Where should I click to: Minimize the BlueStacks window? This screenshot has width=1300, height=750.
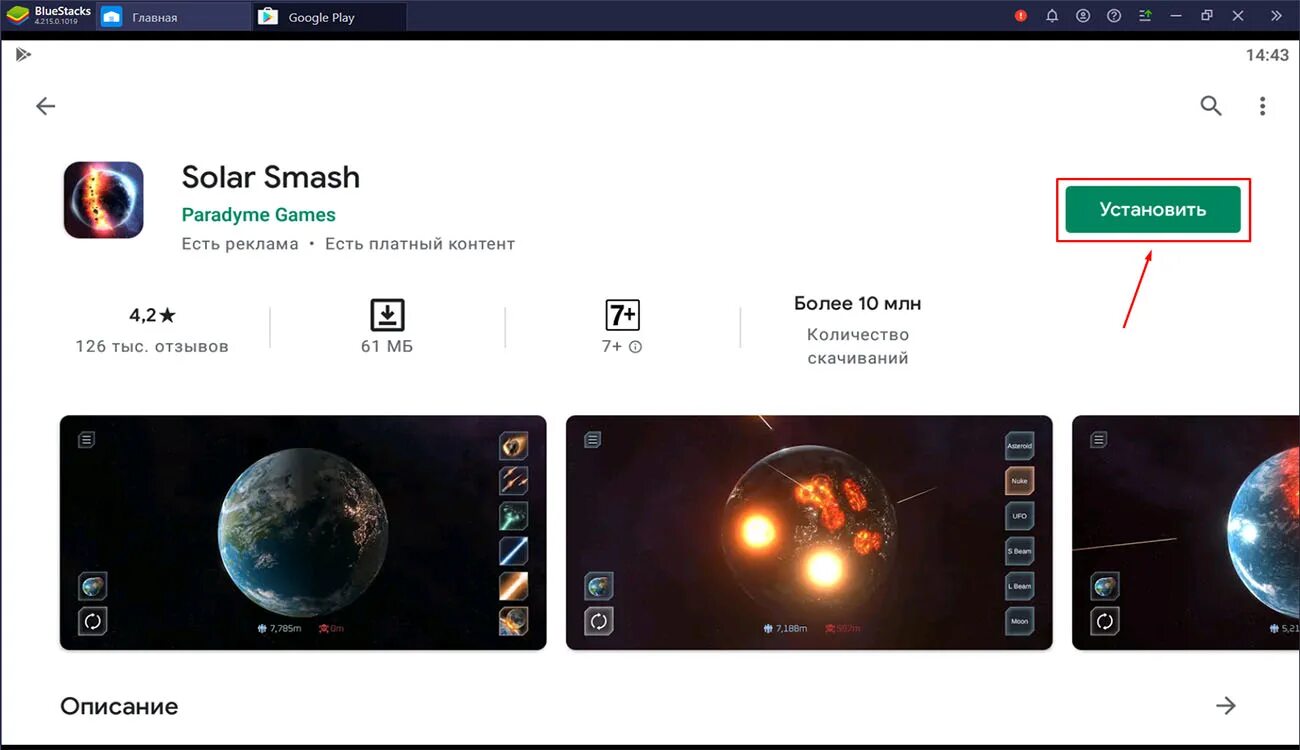(x=1178, y=16)
